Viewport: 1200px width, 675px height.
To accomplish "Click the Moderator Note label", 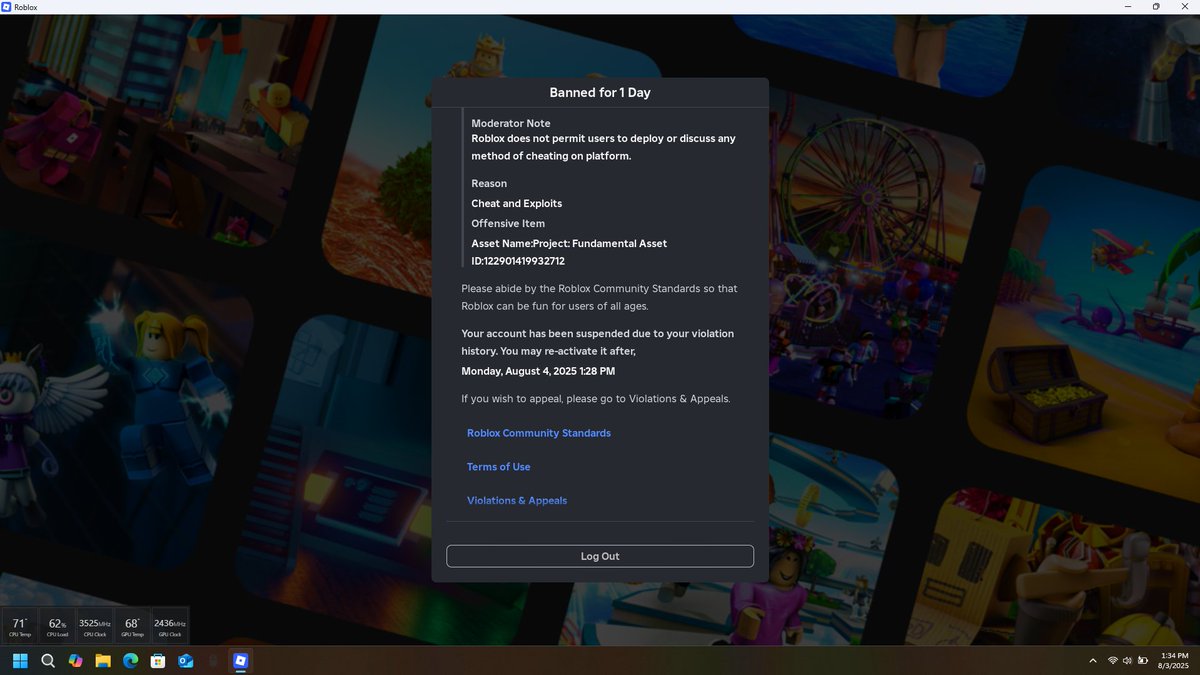I will tap(511, 123).
